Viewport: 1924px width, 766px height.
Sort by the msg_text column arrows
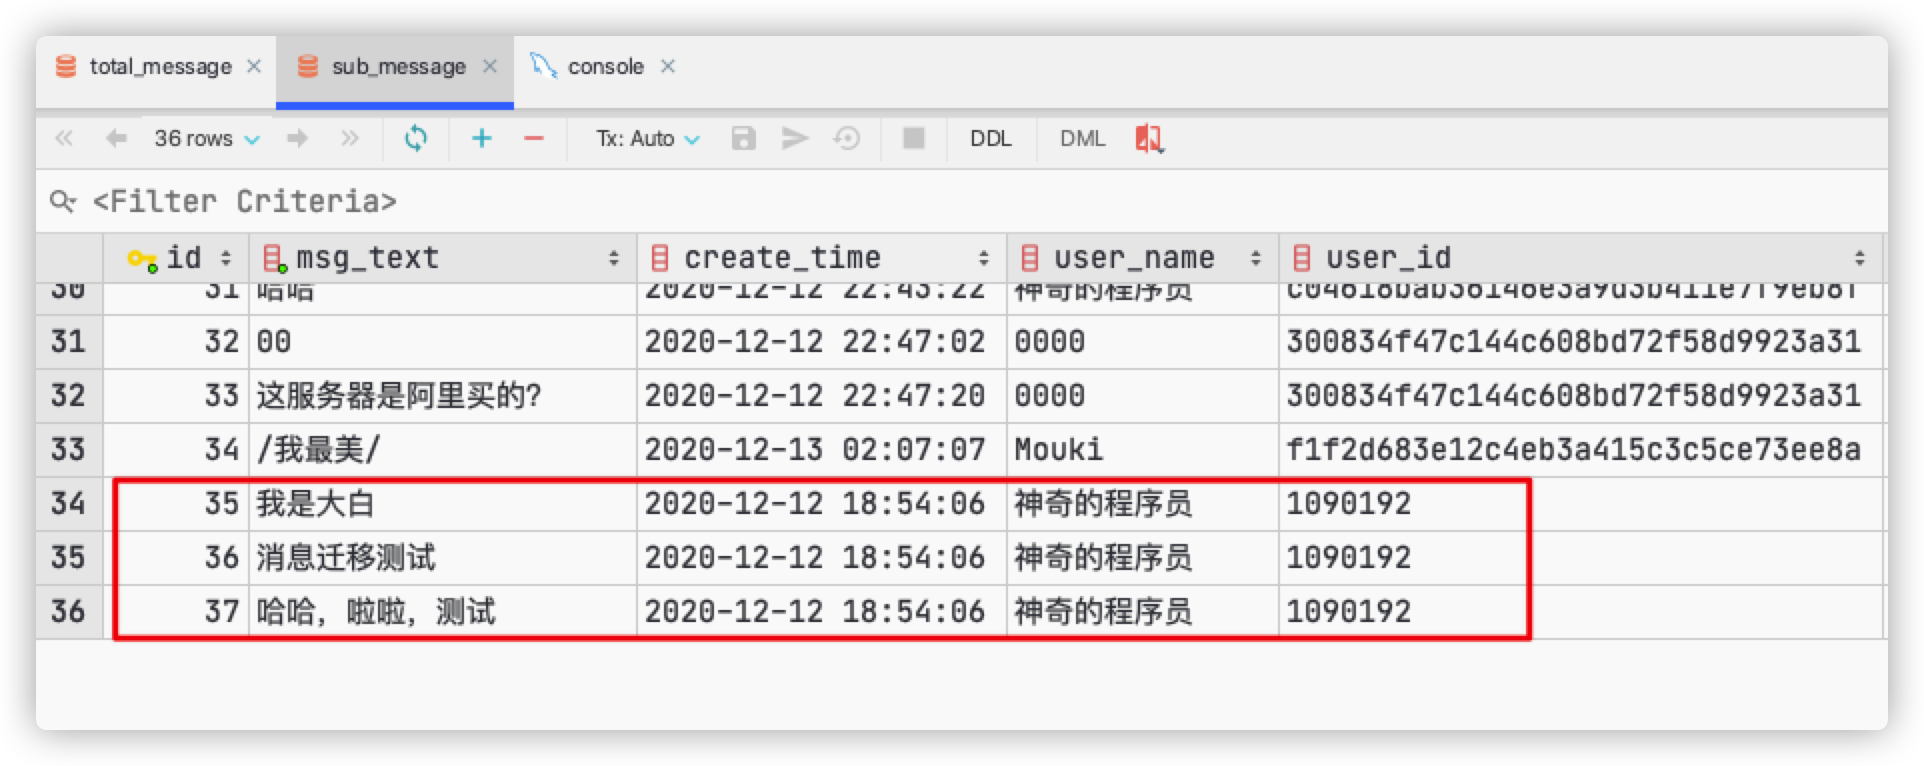(614, 259)
